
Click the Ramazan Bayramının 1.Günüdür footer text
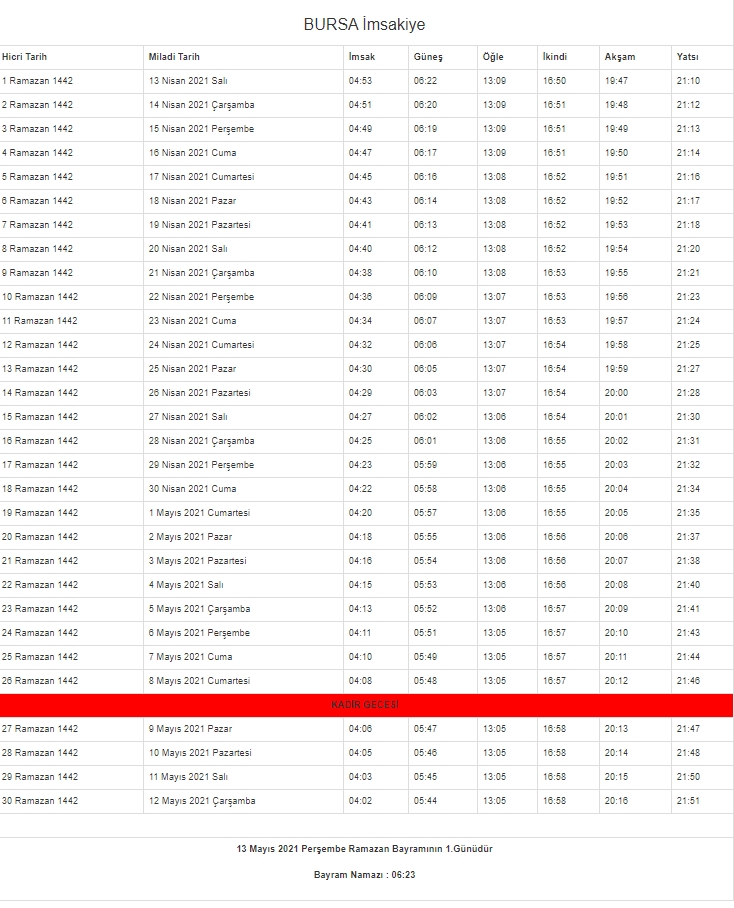click(x=364, y=848)
